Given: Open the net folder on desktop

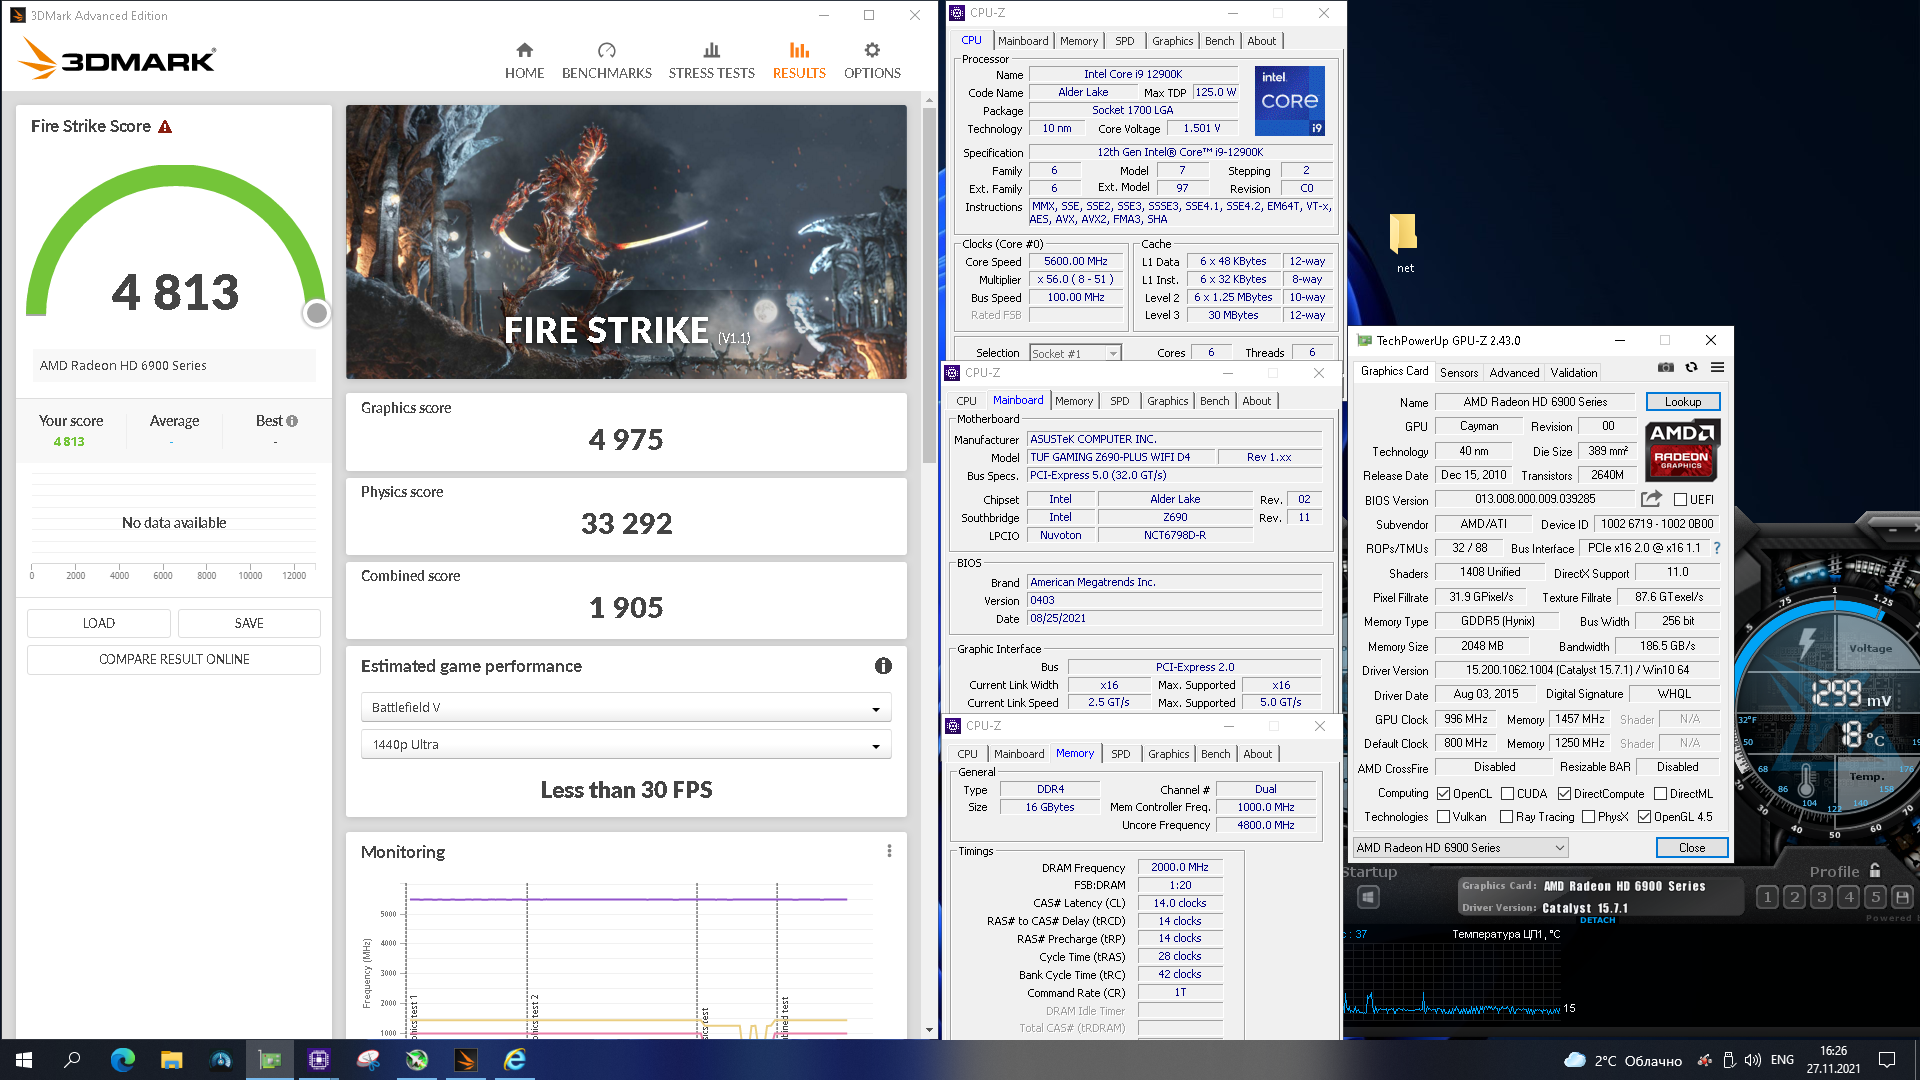Looking at the screenshot, I should pyautogui.click(x=1404, y=243).
